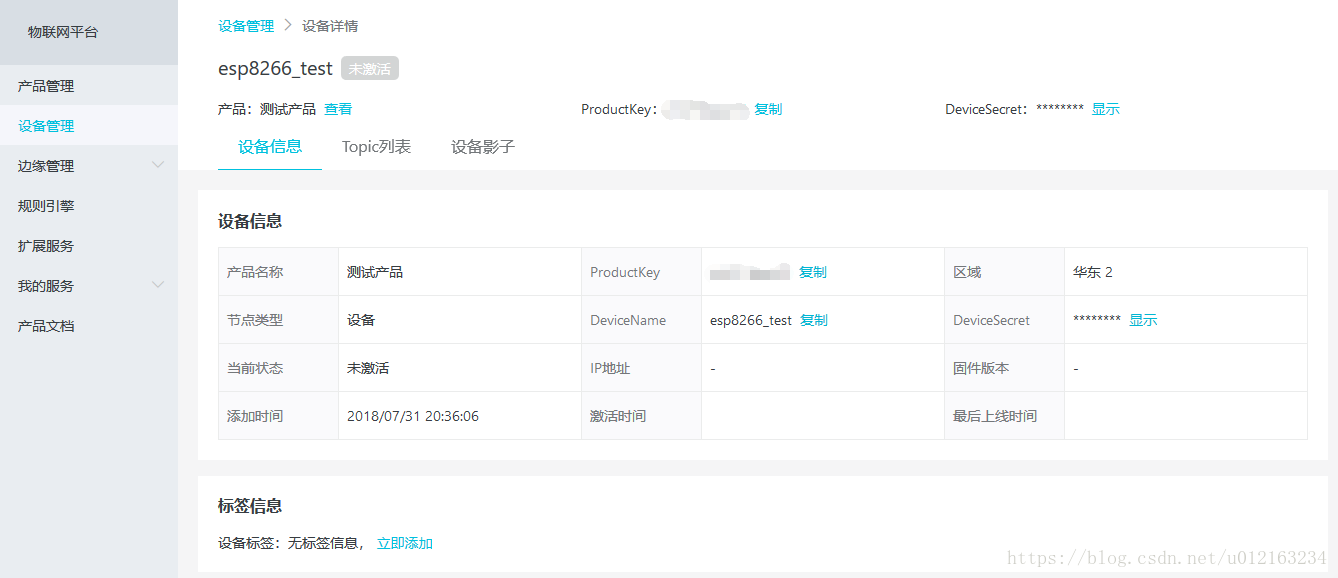Expand the 边缘管理 sidebar chevron
This screenshot has height=578, width=1338.
tap(157, 165)
